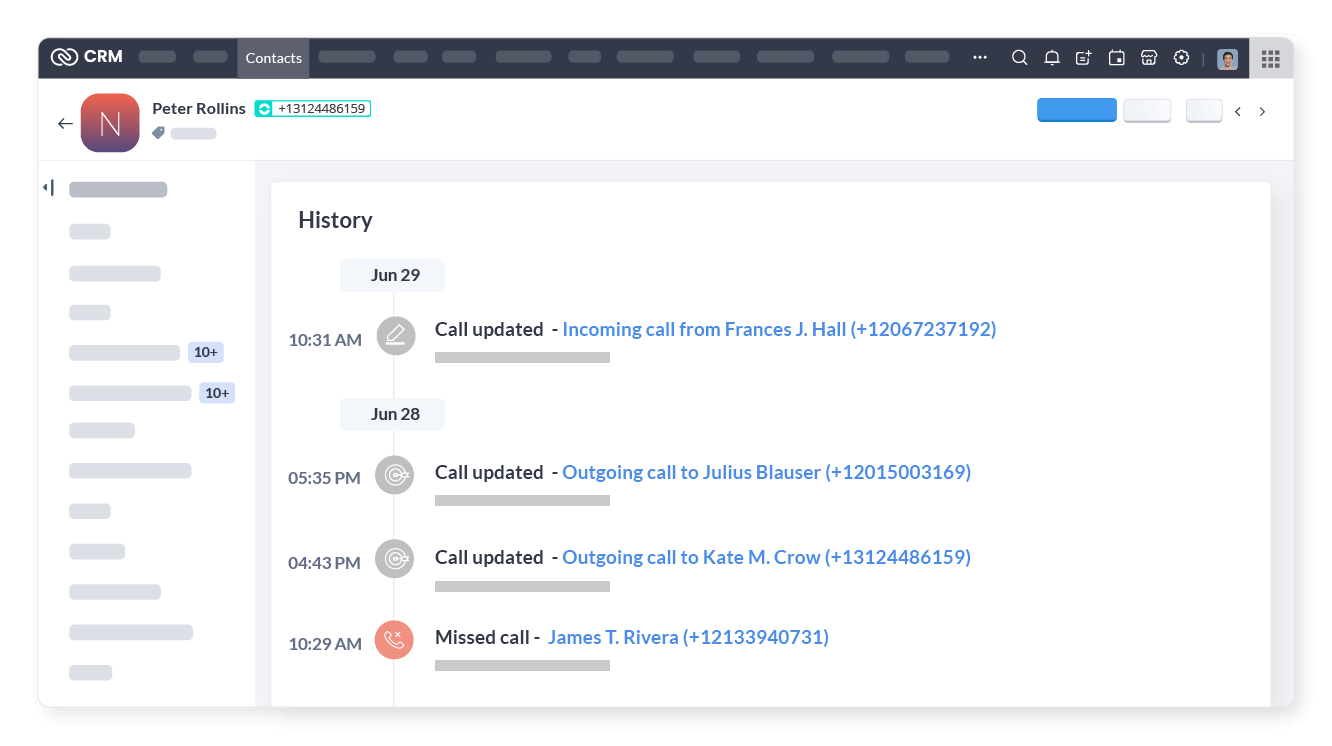The height and width of the screenshot is (746, 1332).
Task: Expand more modules with the ellipsis
Action: [979, 58]
